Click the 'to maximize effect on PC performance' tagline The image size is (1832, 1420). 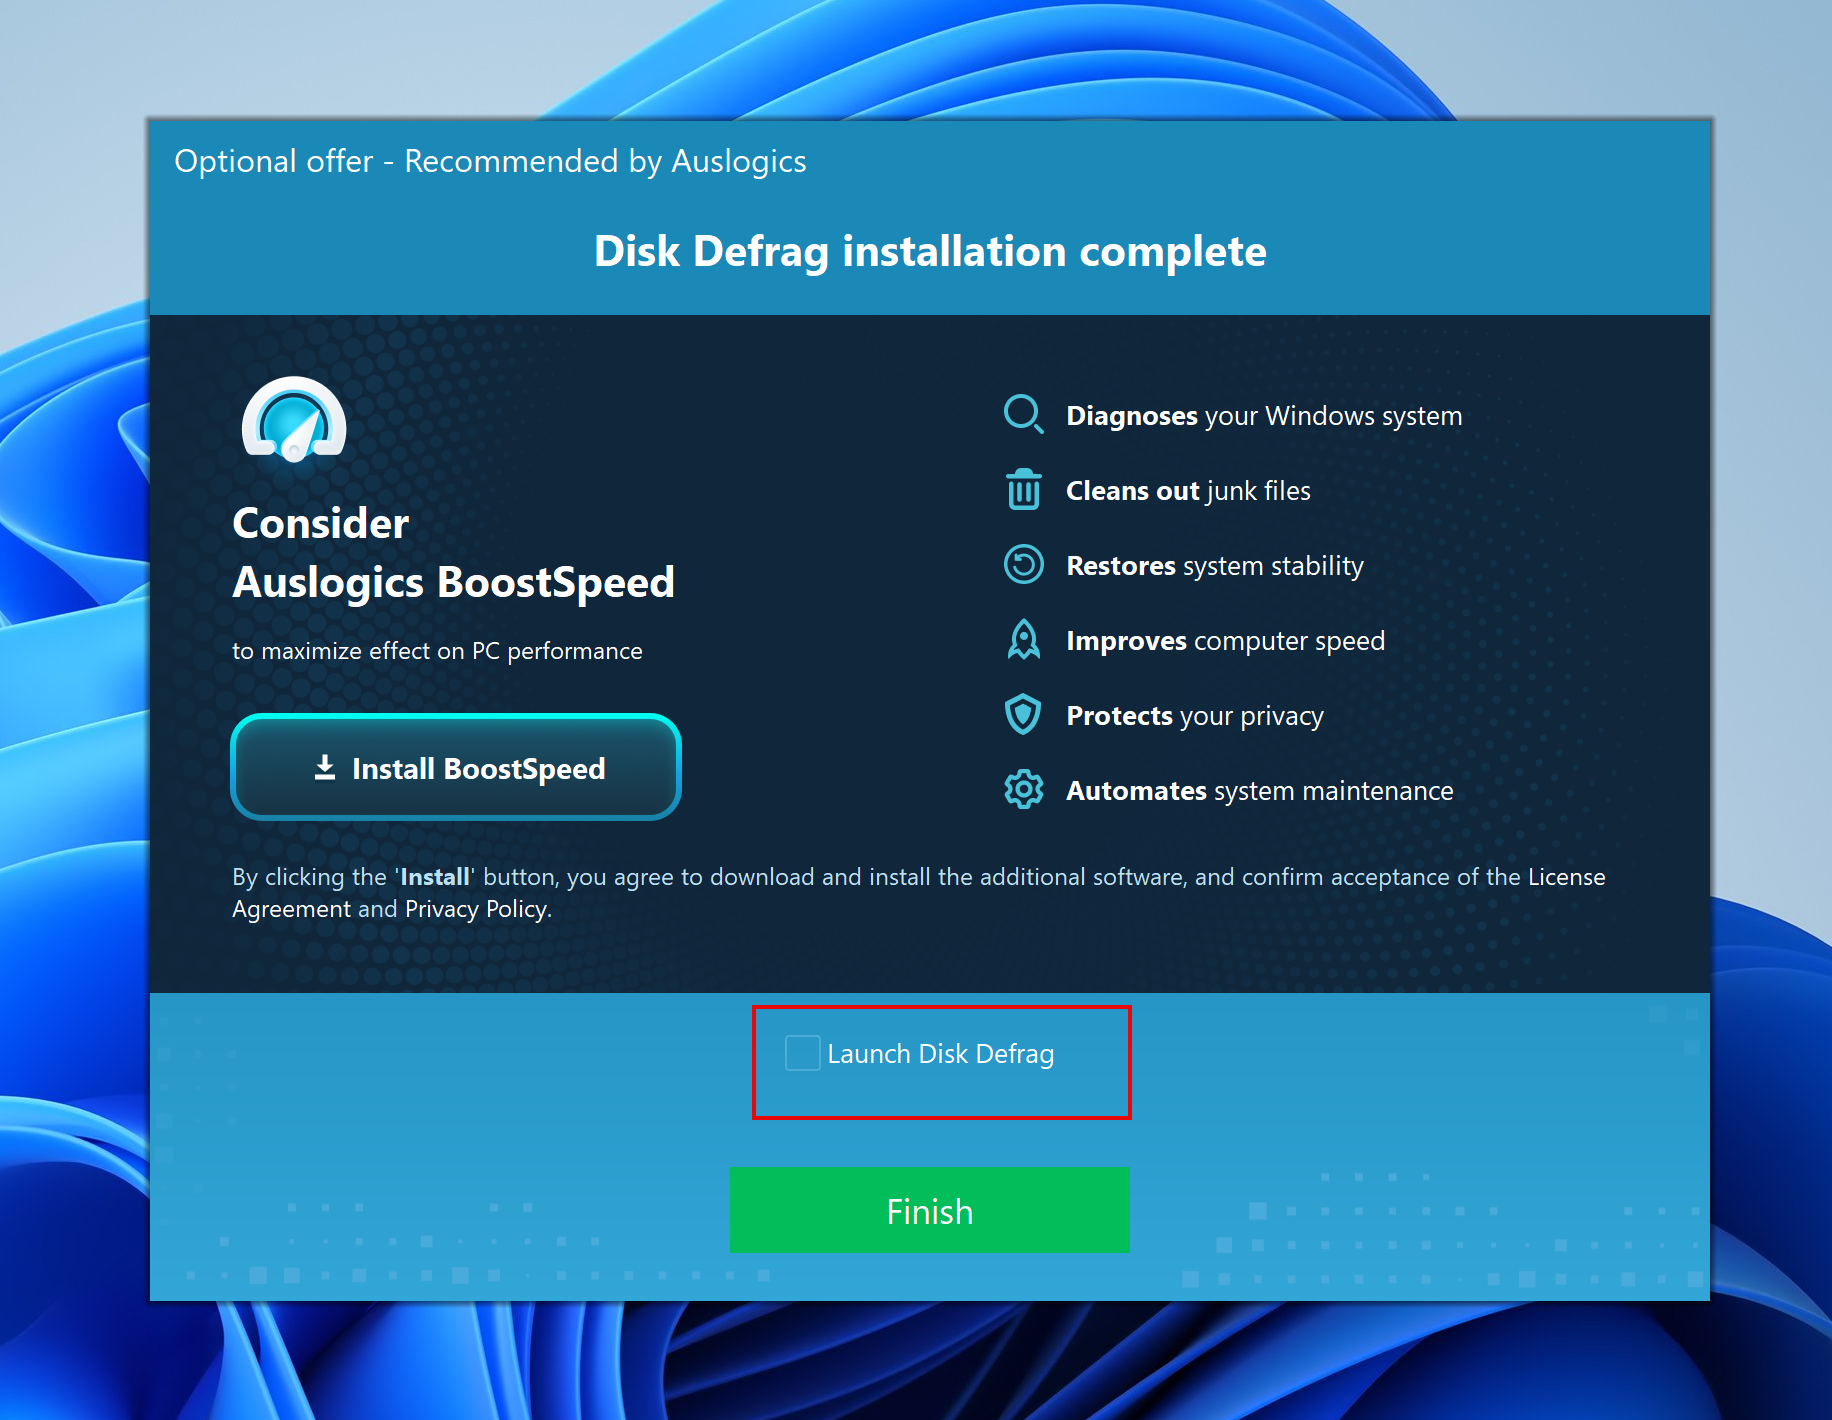click(437, 651)
